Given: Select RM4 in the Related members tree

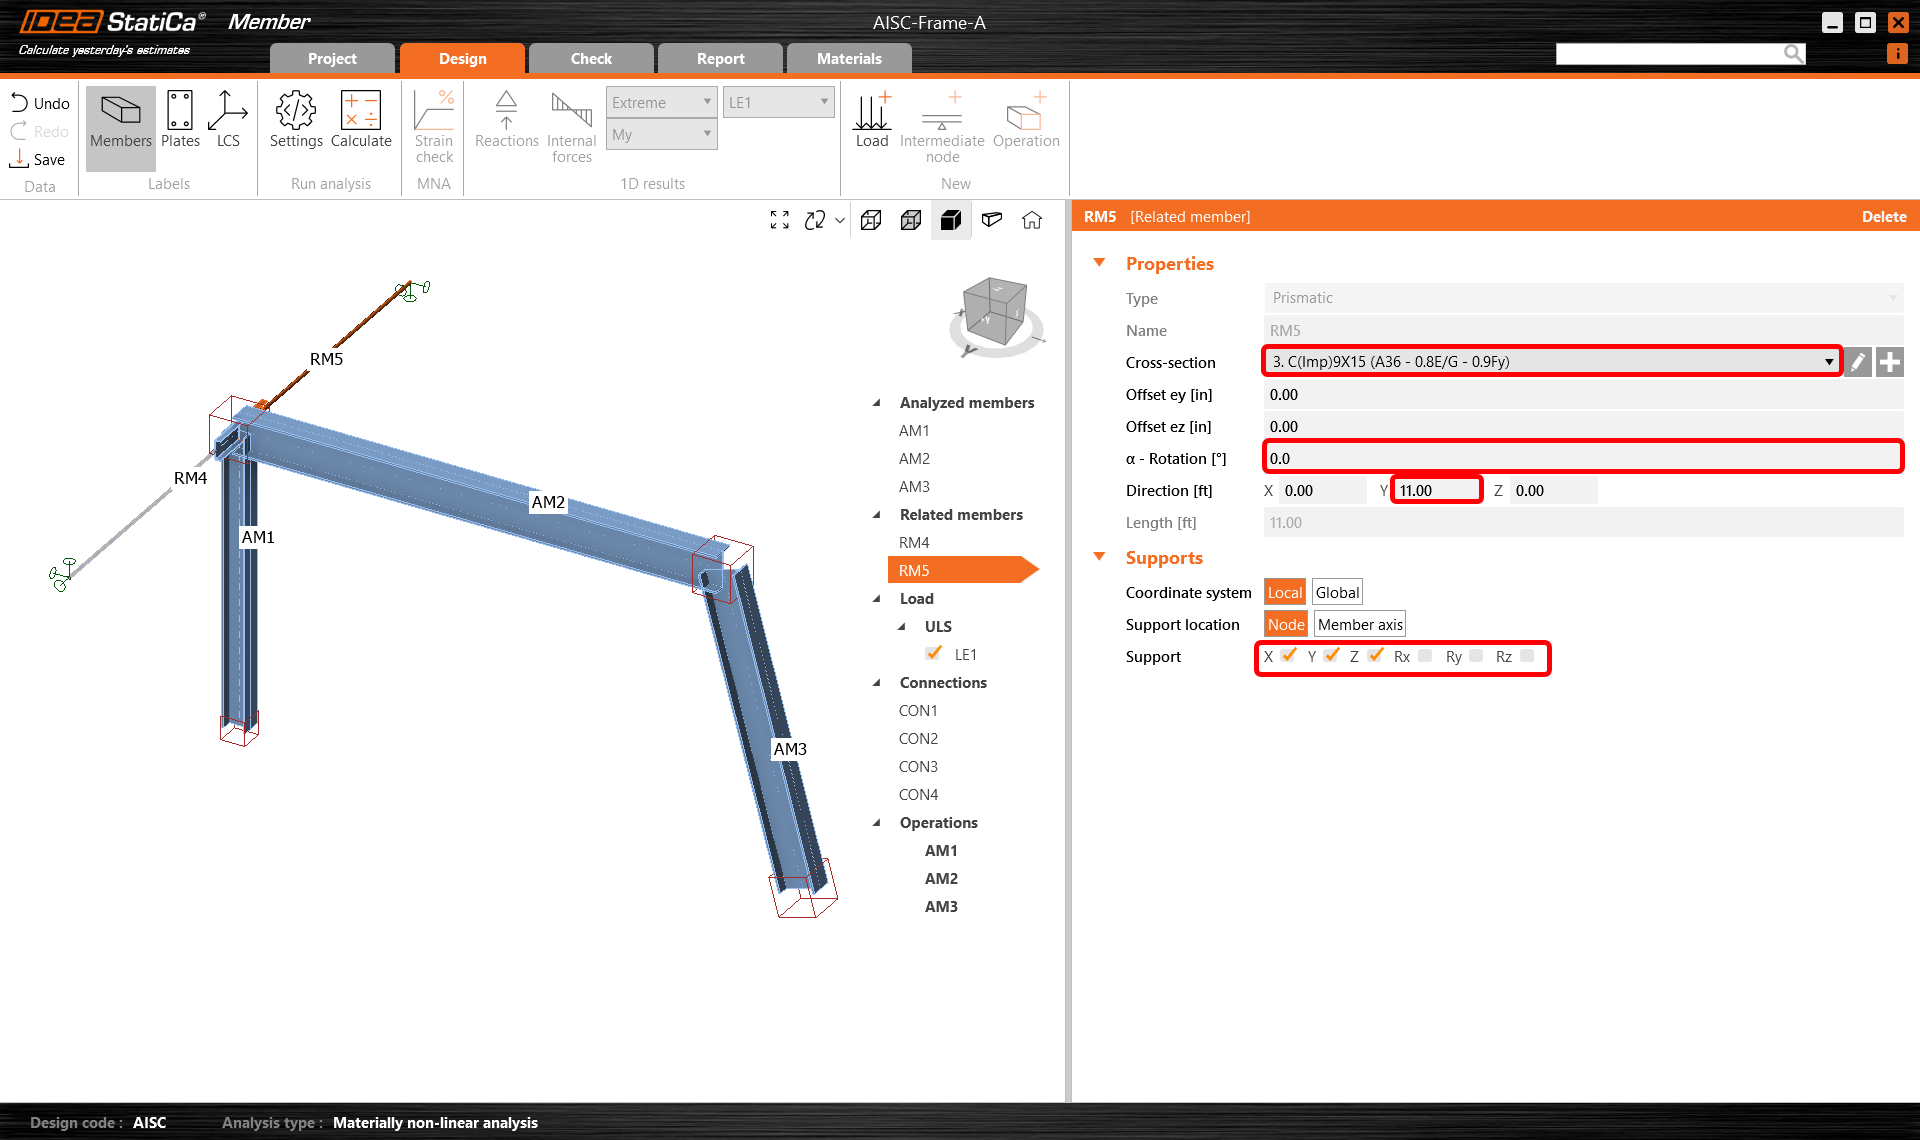Looking at the screenshot, I should (914, 542).
